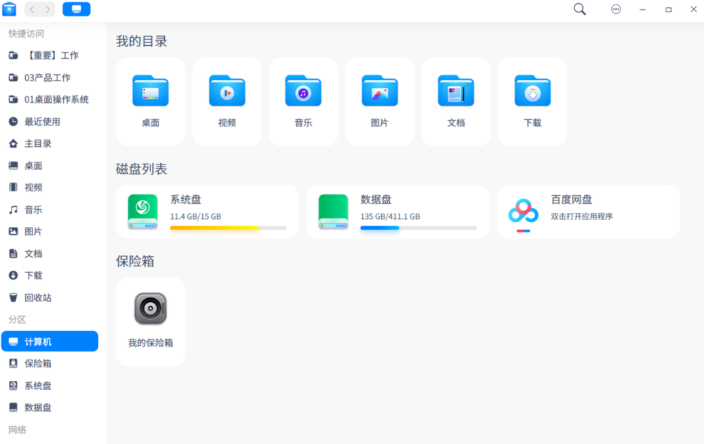The width and height of the screenshot is (704, 444).
Task: Go to 主目录 in sidebar
Action: 49,144
